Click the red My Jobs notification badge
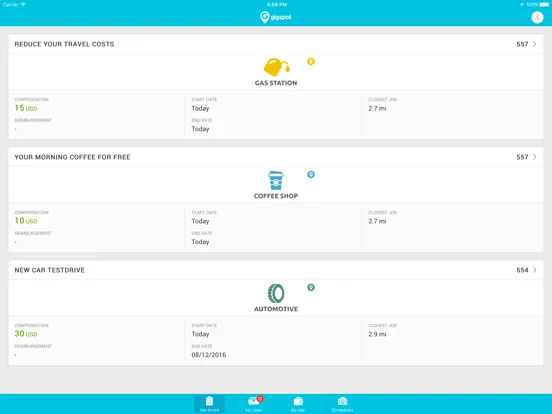Screen dimensions: 552x414 pyautogui.click(x=260, y=399)
